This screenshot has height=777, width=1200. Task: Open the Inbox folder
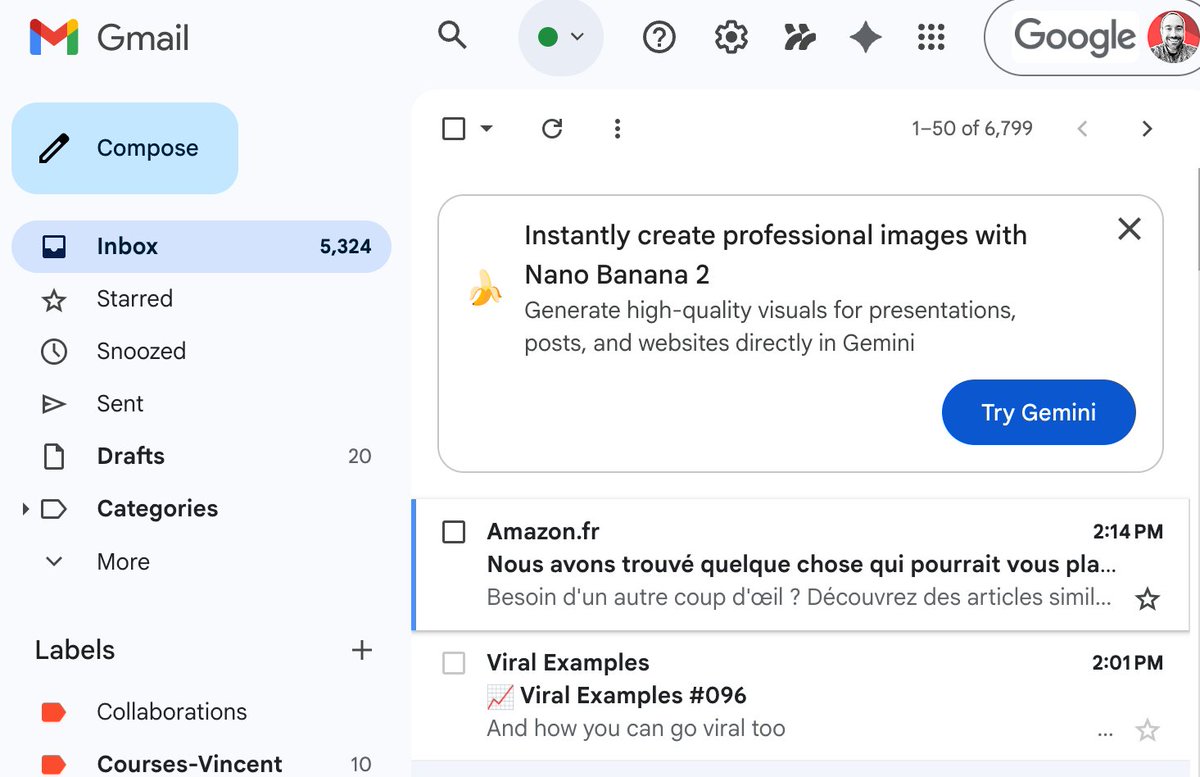pos(201,246)
